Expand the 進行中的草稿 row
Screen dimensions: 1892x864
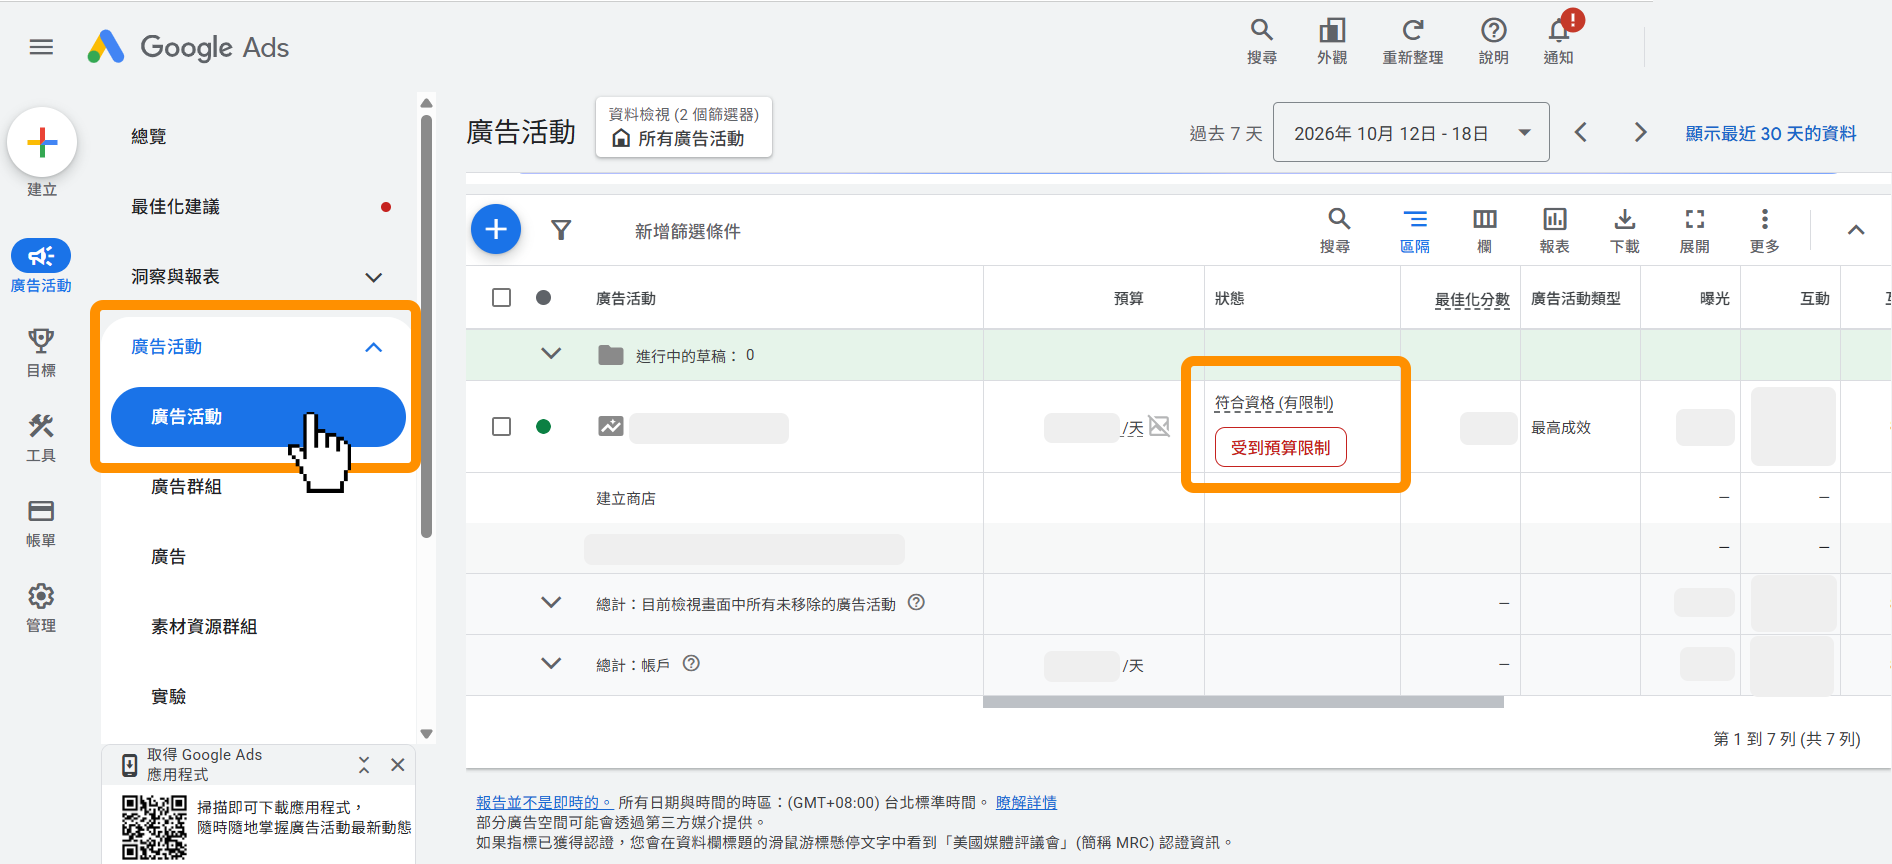[551, 354]
